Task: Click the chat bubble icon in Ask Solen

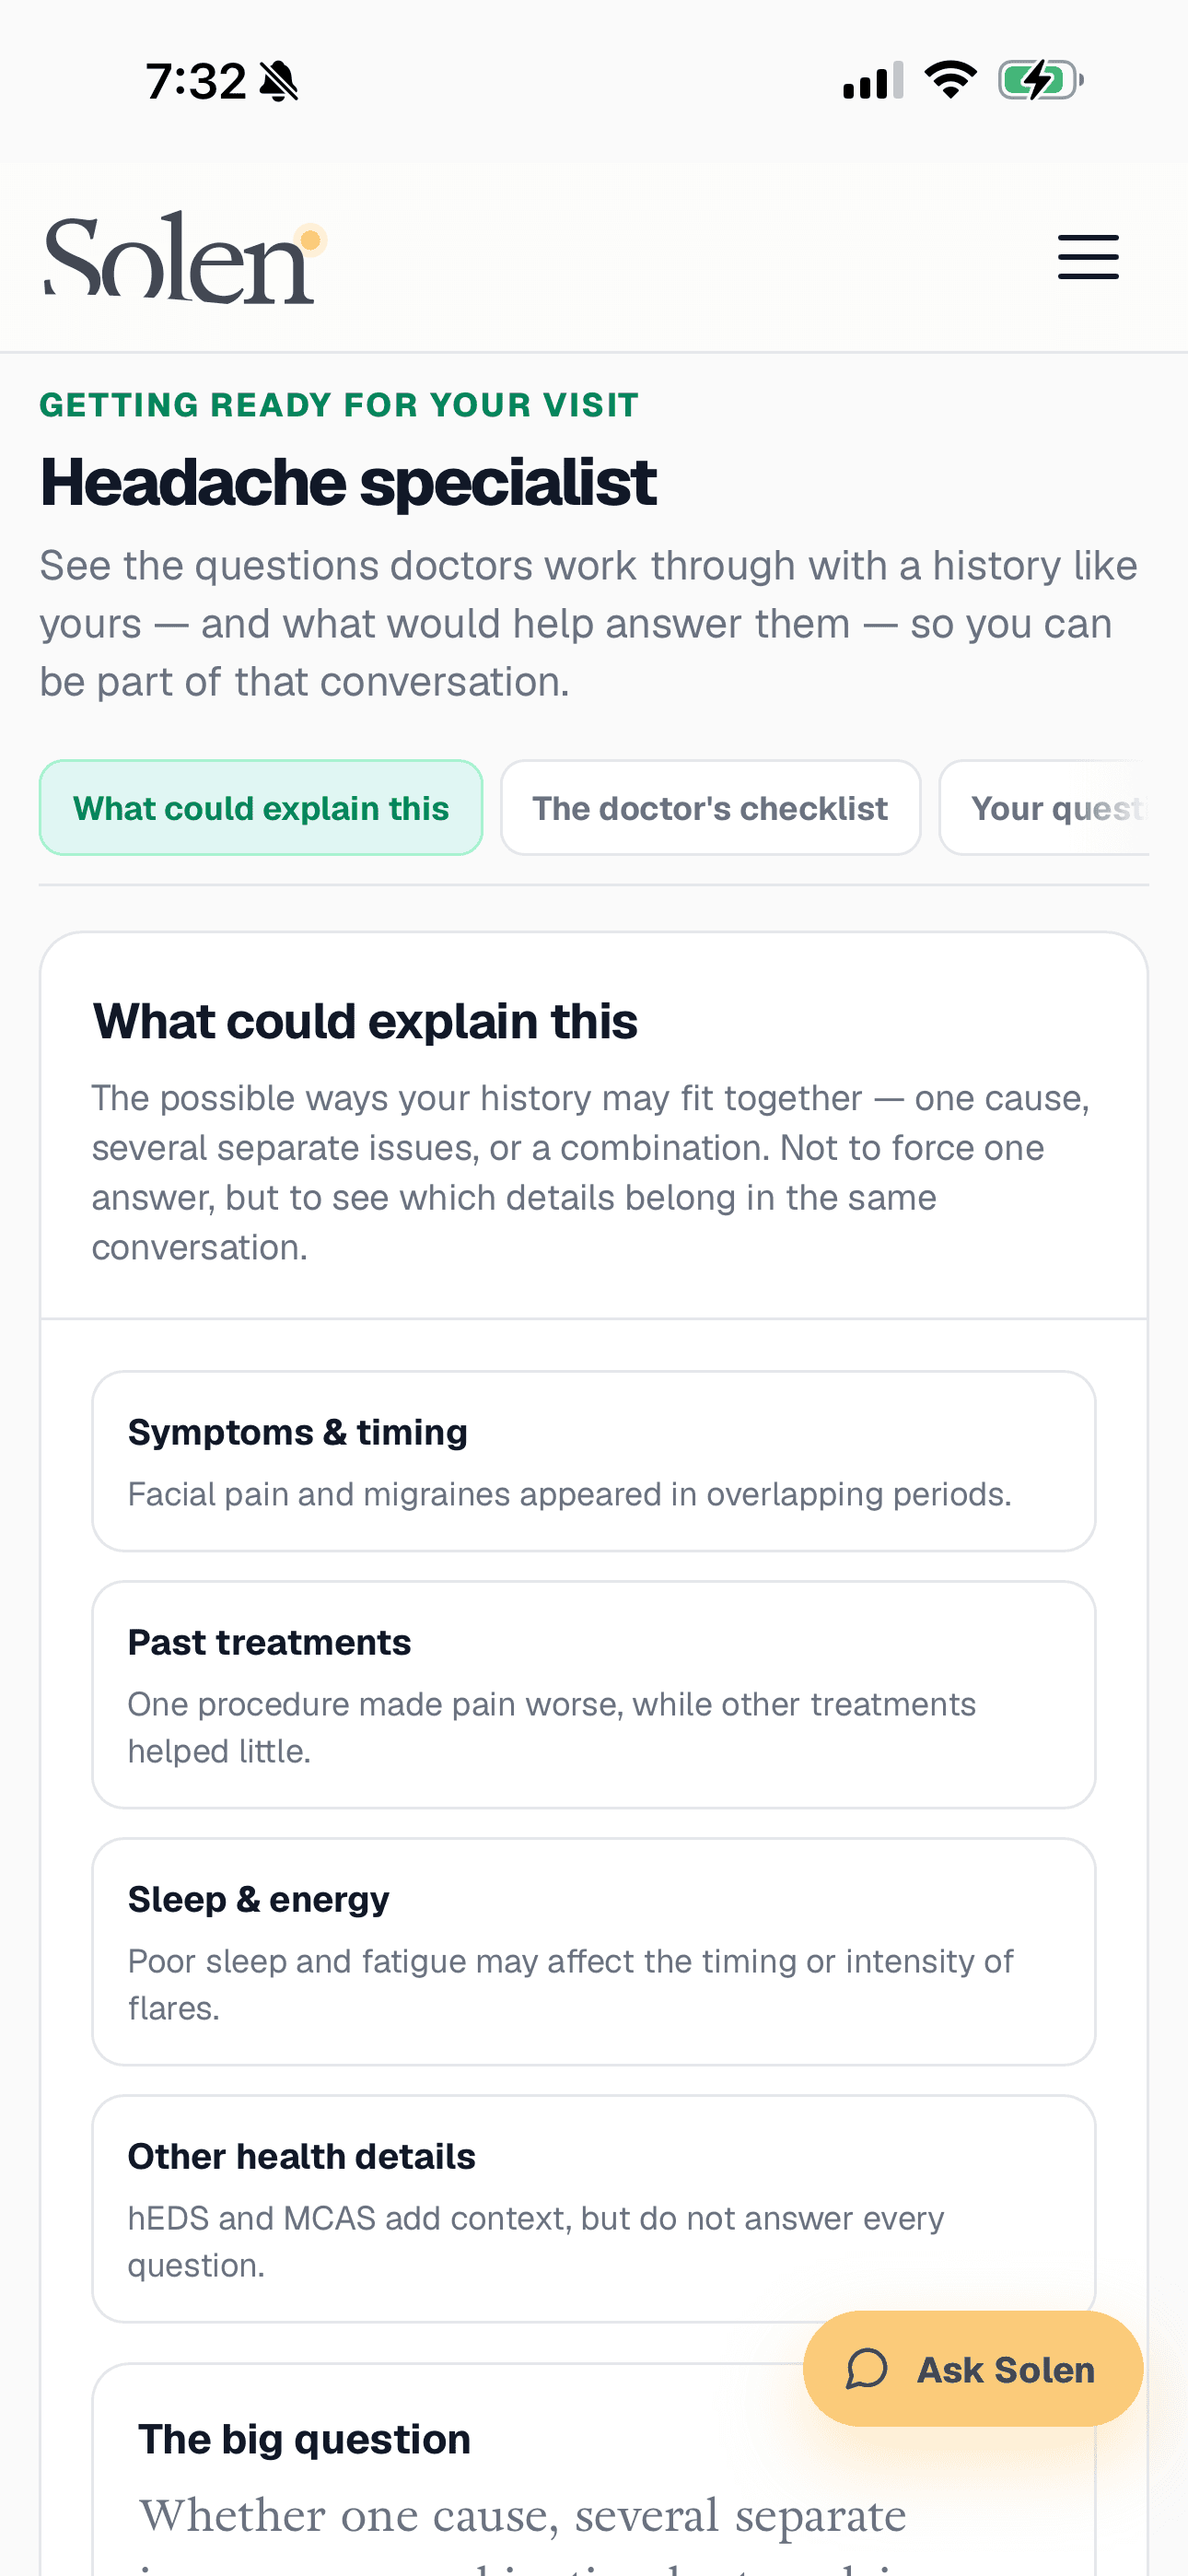Action: pos(866,2369)
